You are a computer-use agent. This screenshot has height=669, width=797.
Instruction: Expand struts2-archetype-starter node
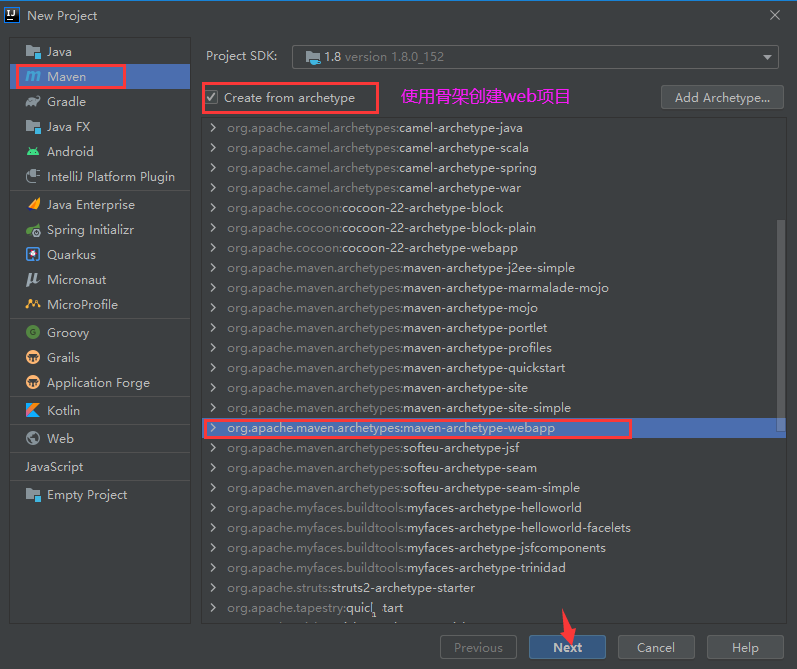[x=213, y=588]
